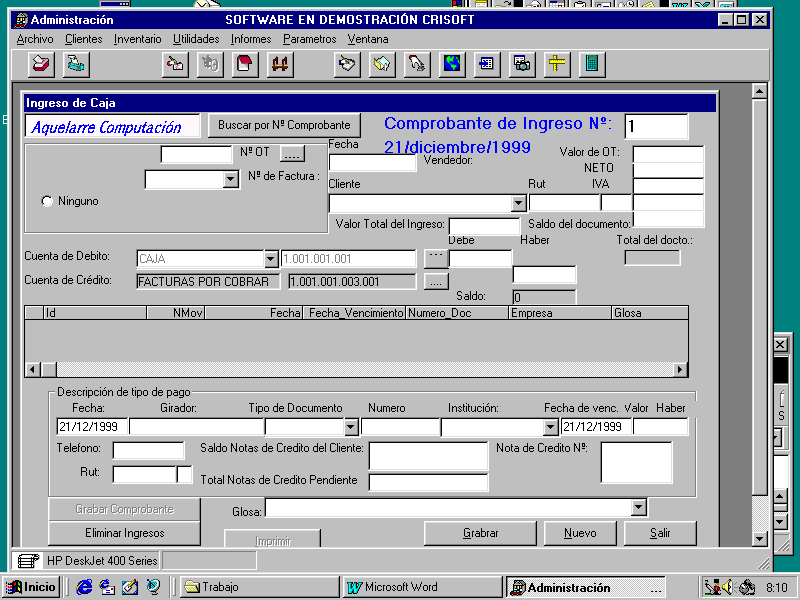
Task: Select the Ninguno radio button
Action: point(47,201)
